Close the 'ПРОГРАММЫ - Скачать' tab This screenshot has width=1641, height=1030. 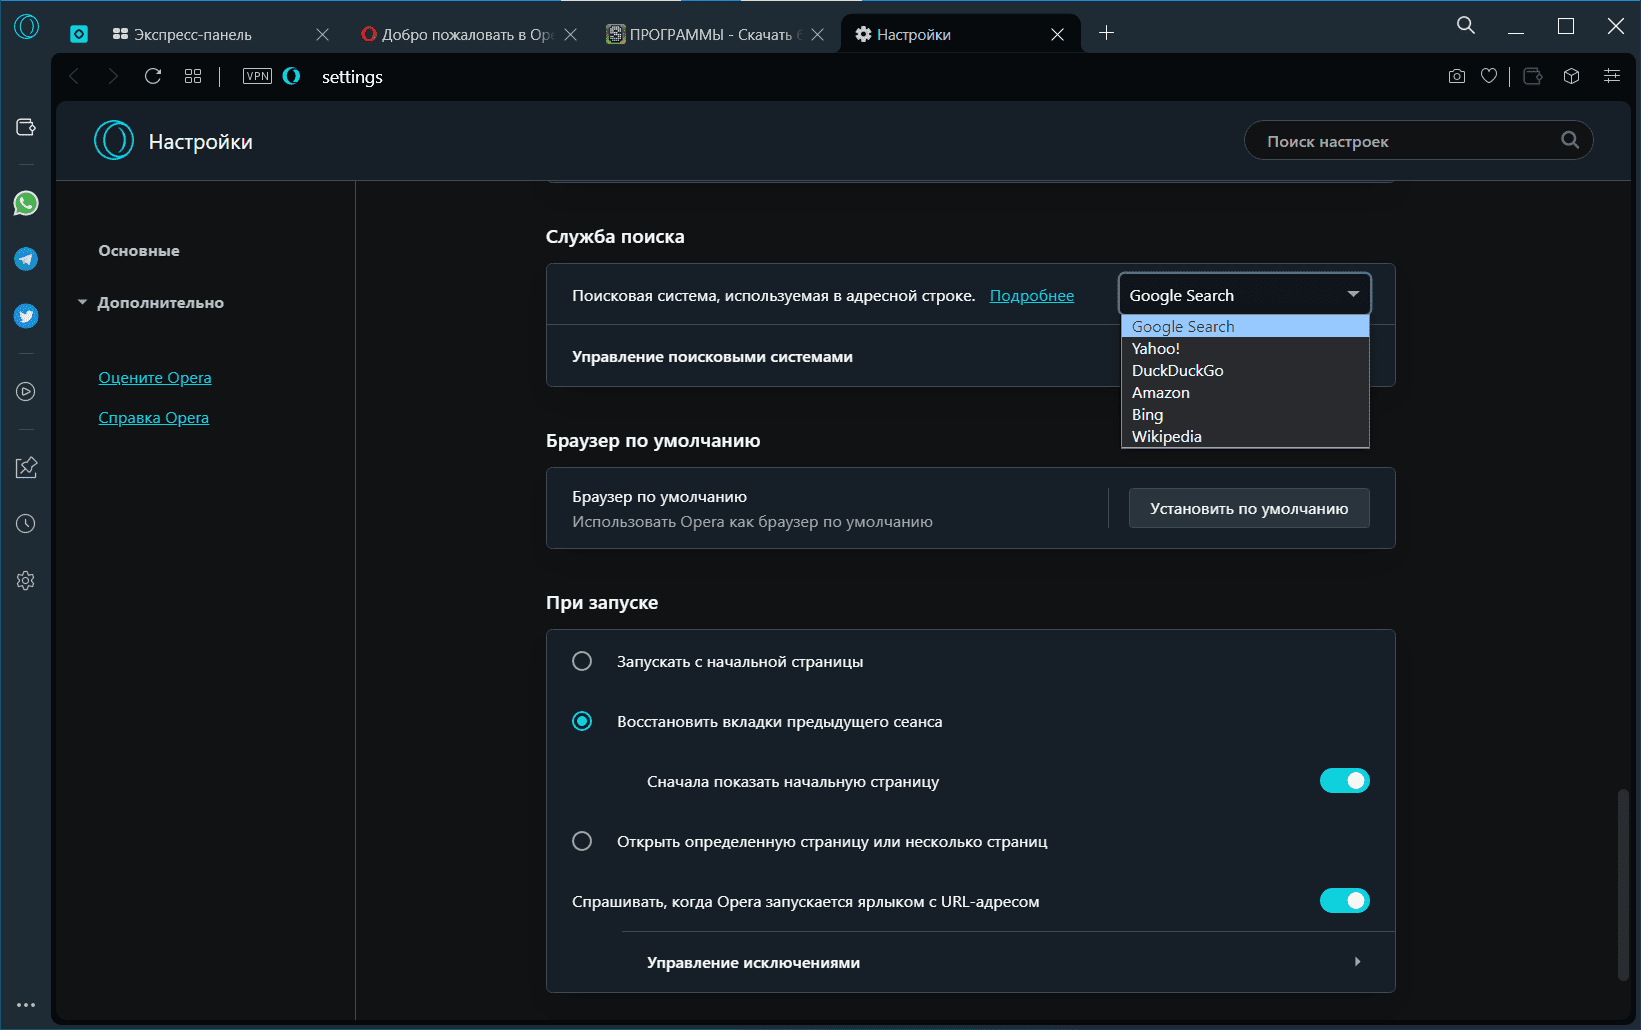click(817, 34)
